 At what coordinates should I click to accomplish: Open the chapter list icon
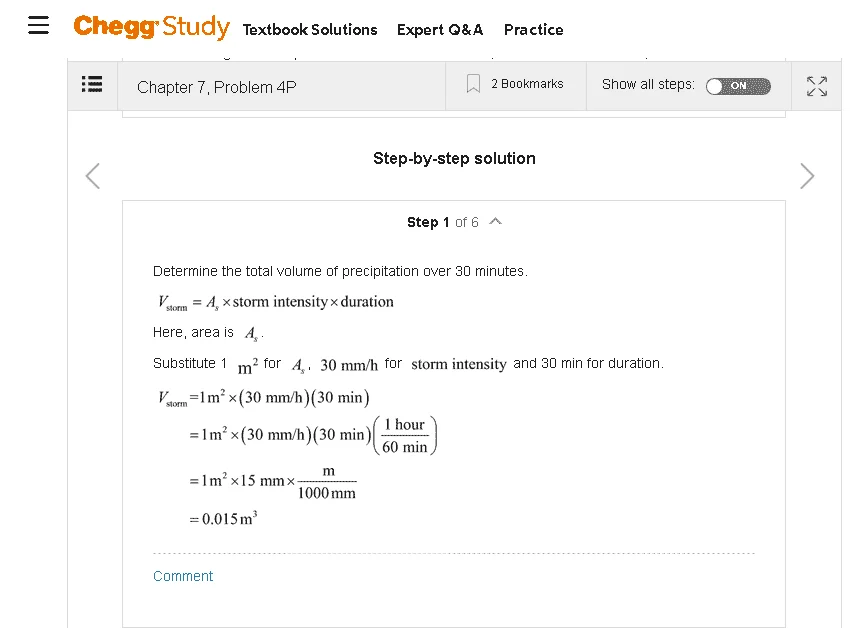click(92, 84)
